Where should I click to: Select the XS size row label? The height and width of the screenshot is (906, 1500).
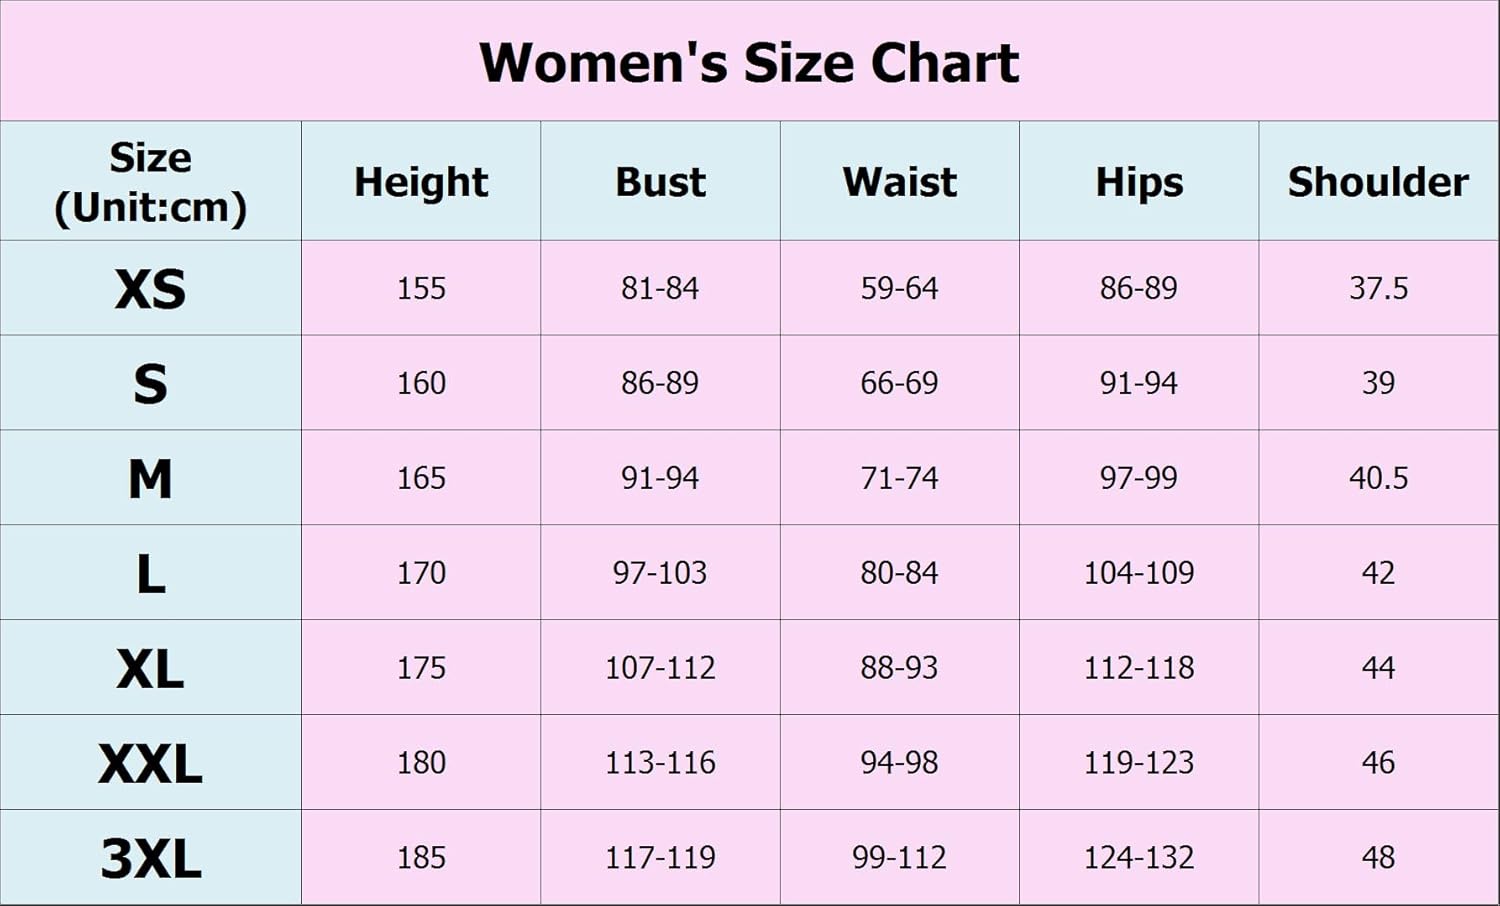[150, 289]
